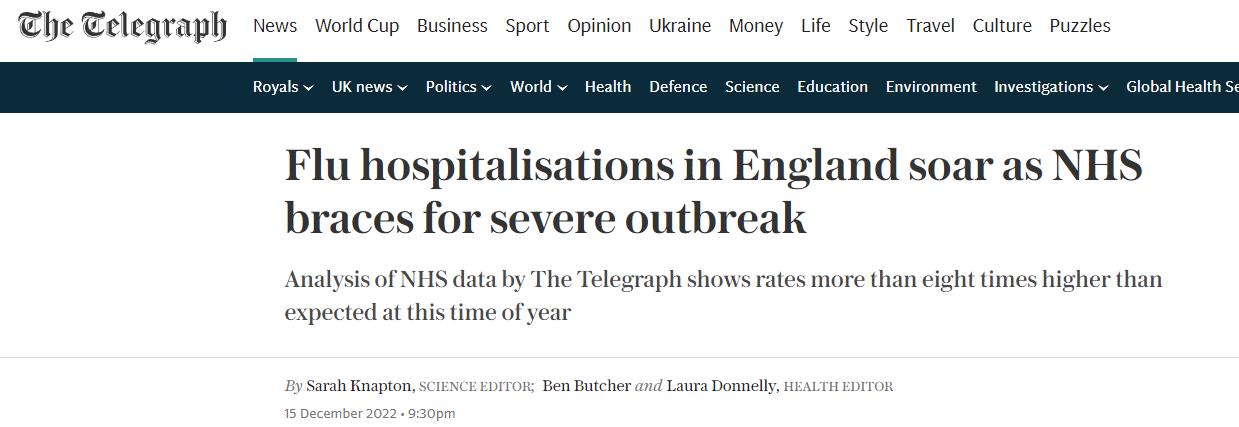Open the Science subsection

click(752, 87)
